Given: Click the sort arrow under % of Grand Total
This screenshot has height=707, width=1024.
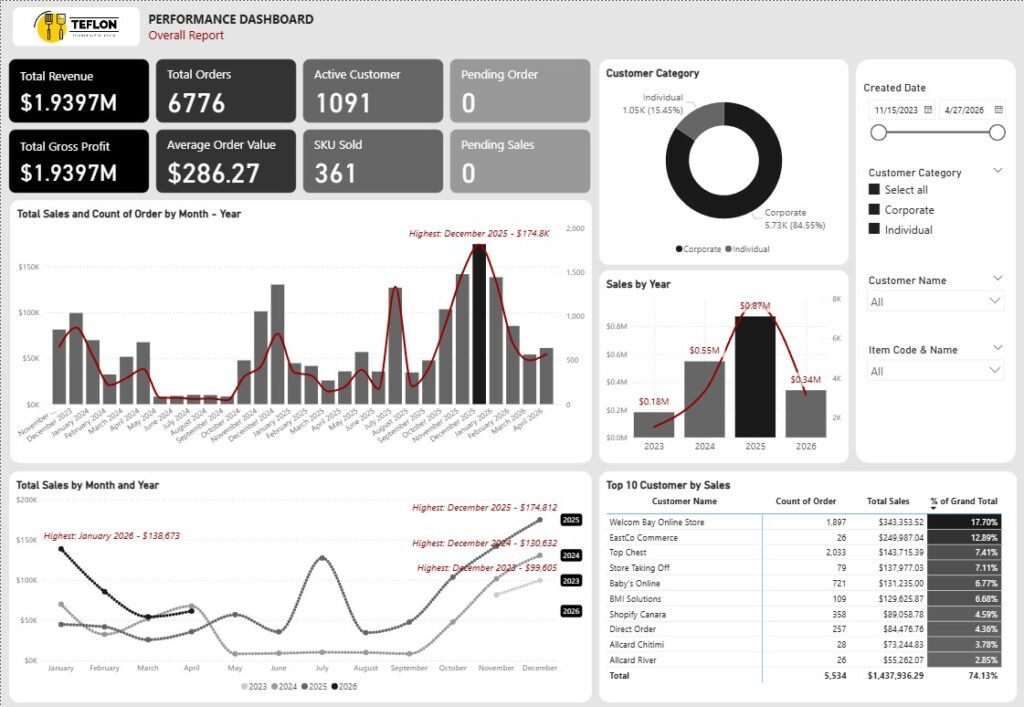Looking at the screenshot, I should click(x=933, y=509).
